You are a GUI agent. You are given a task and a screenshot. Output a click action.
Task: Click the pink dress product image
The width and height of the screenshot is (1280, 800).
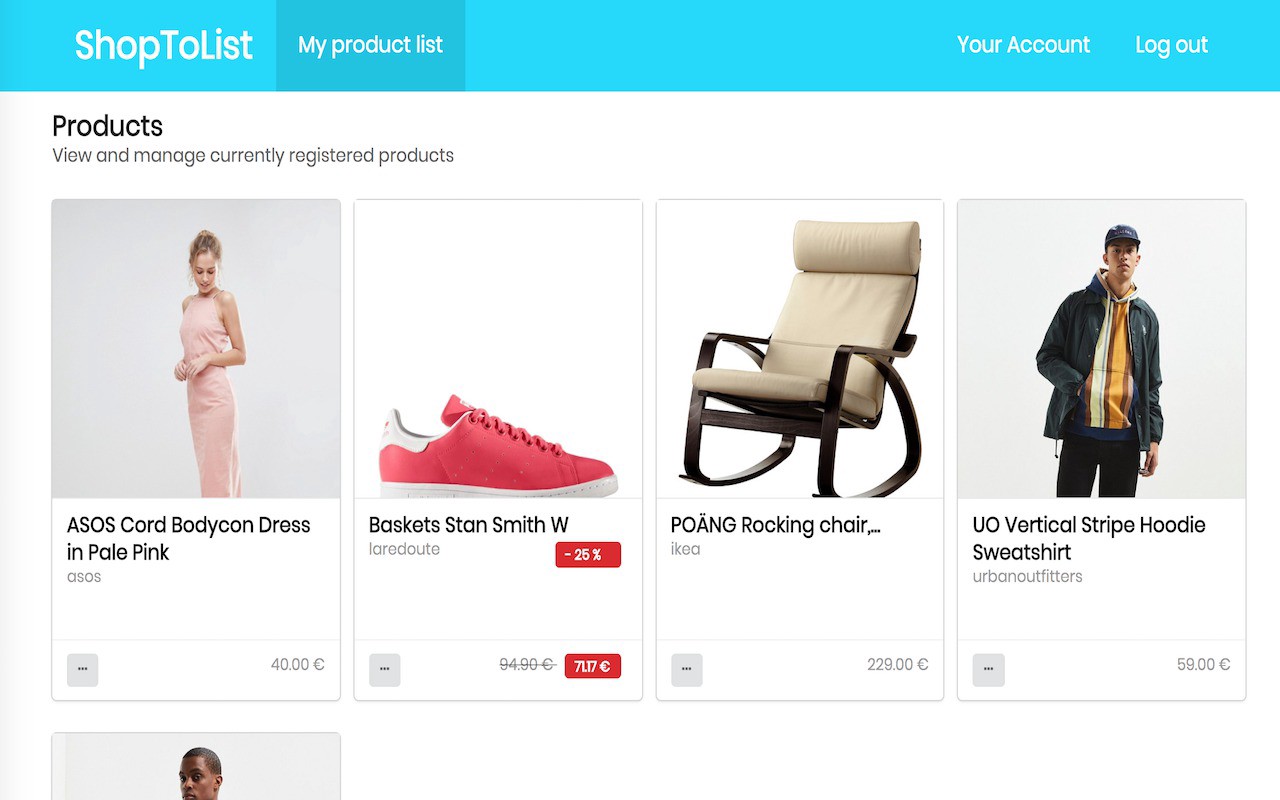tap(196, 348)
